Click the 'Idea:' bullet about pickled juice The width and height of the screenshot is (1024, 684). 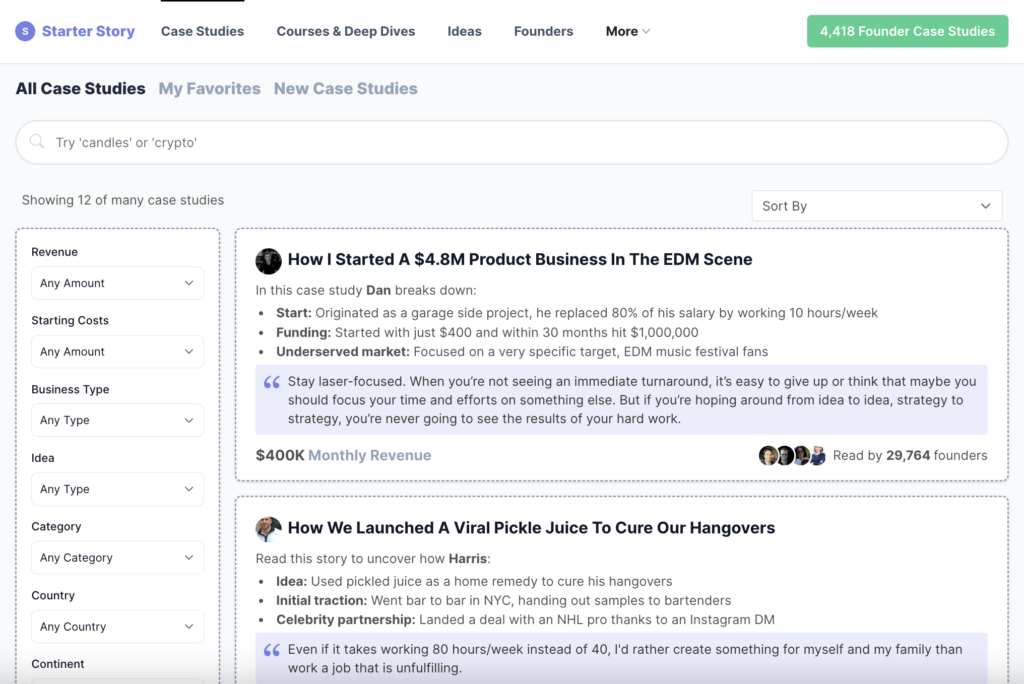coord(474,581)
